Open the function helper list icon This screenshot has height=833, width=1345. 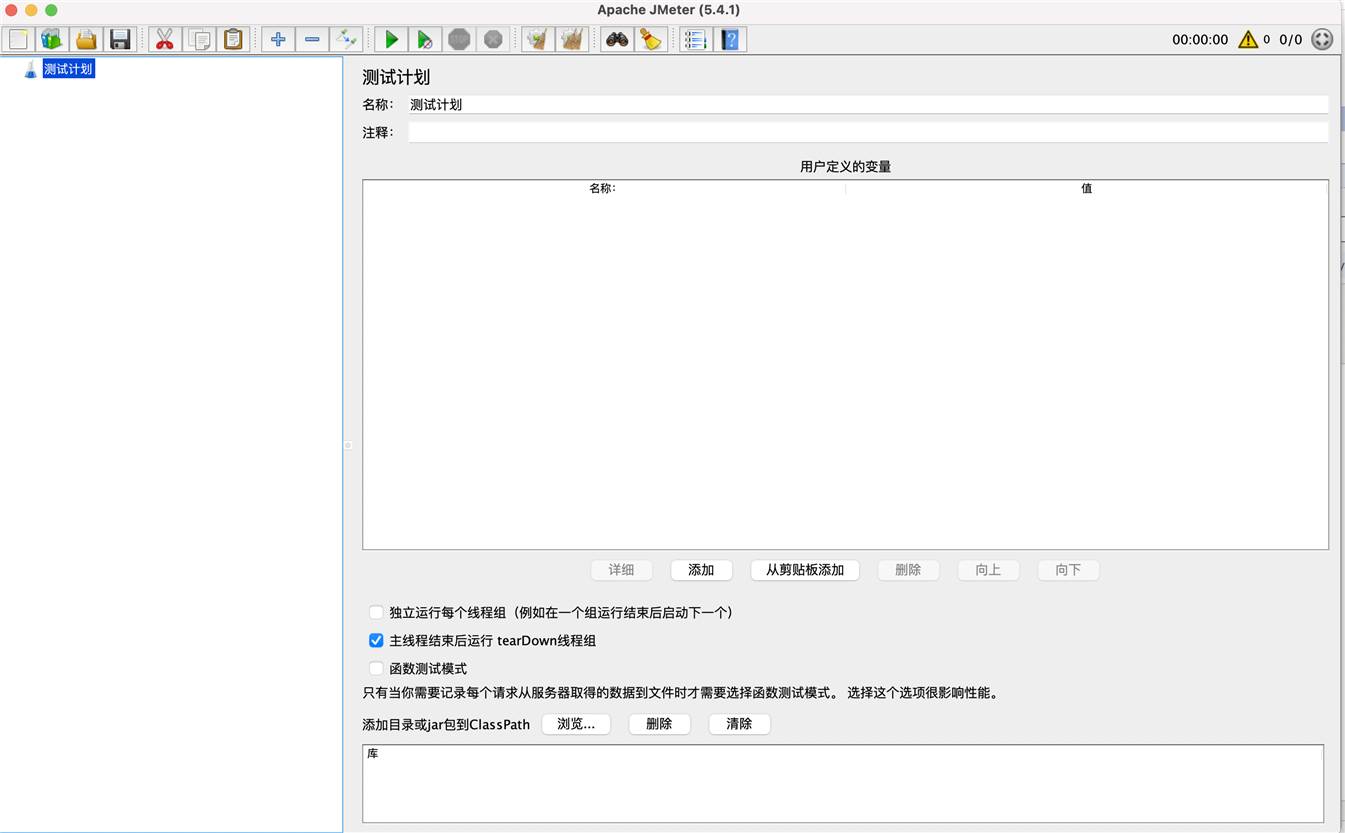click(x=696, y=39)
